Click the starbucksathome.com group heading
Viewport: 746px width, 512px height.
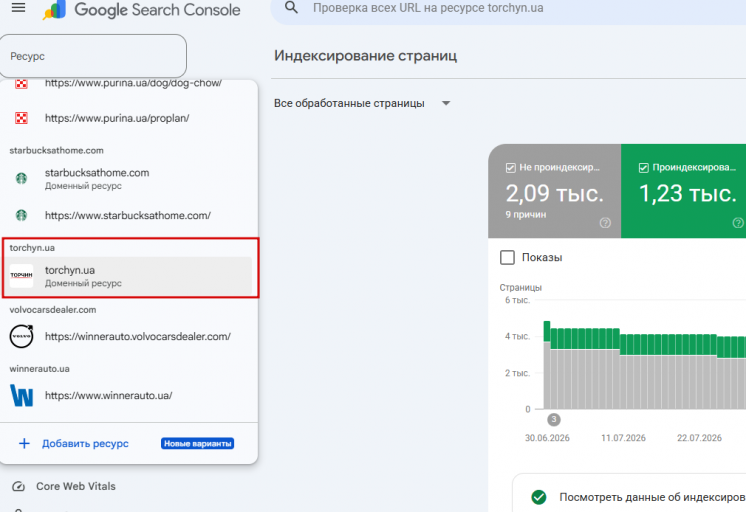pyautogui.click(x=56, y=150)
